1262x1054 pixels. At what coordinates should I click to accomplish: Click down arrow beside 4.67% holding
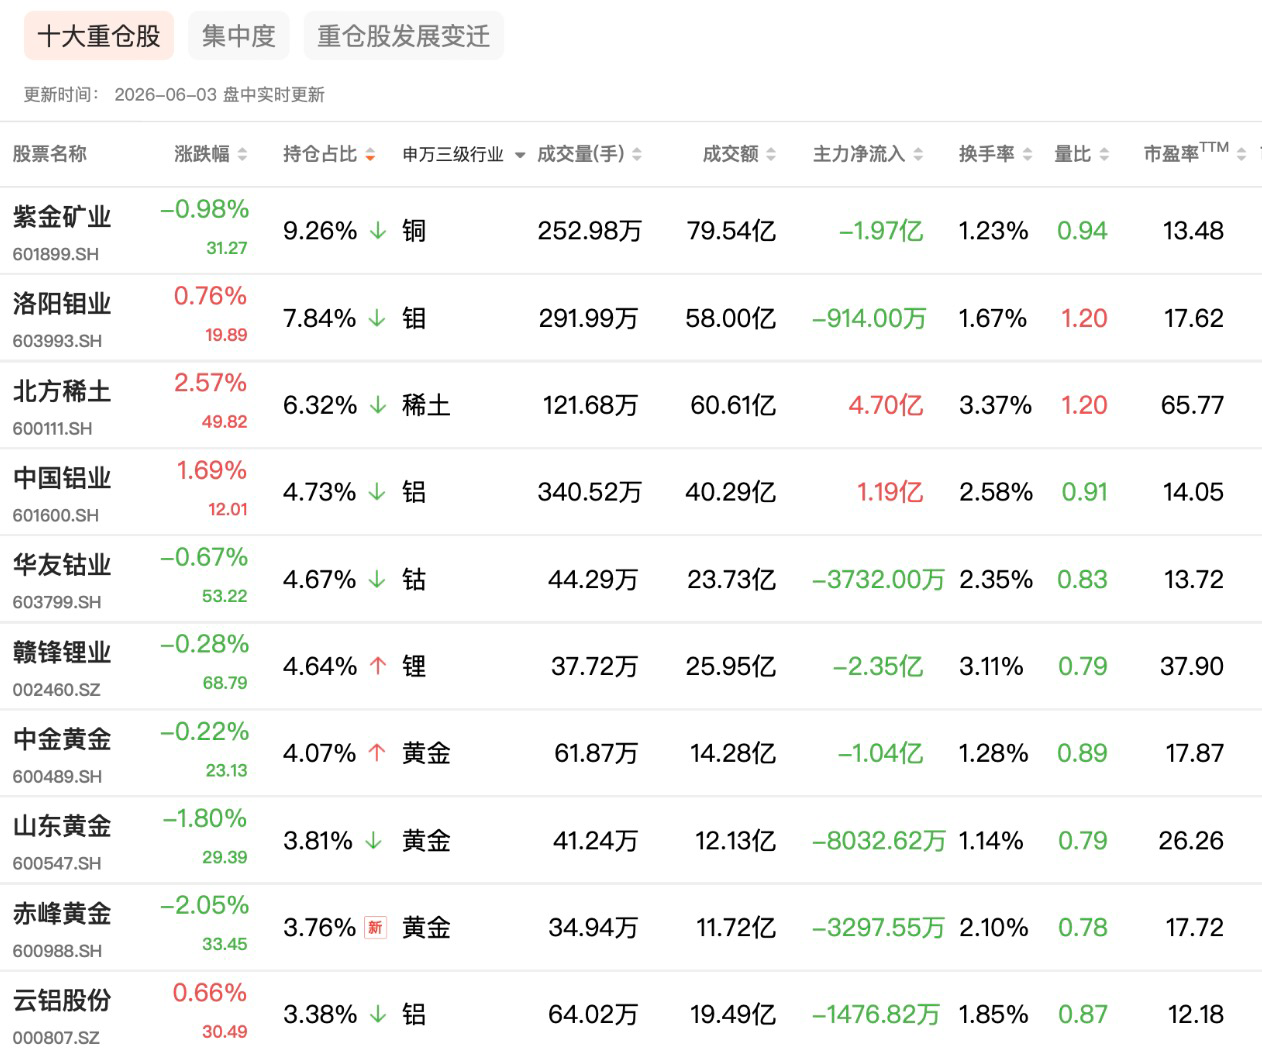377,579
